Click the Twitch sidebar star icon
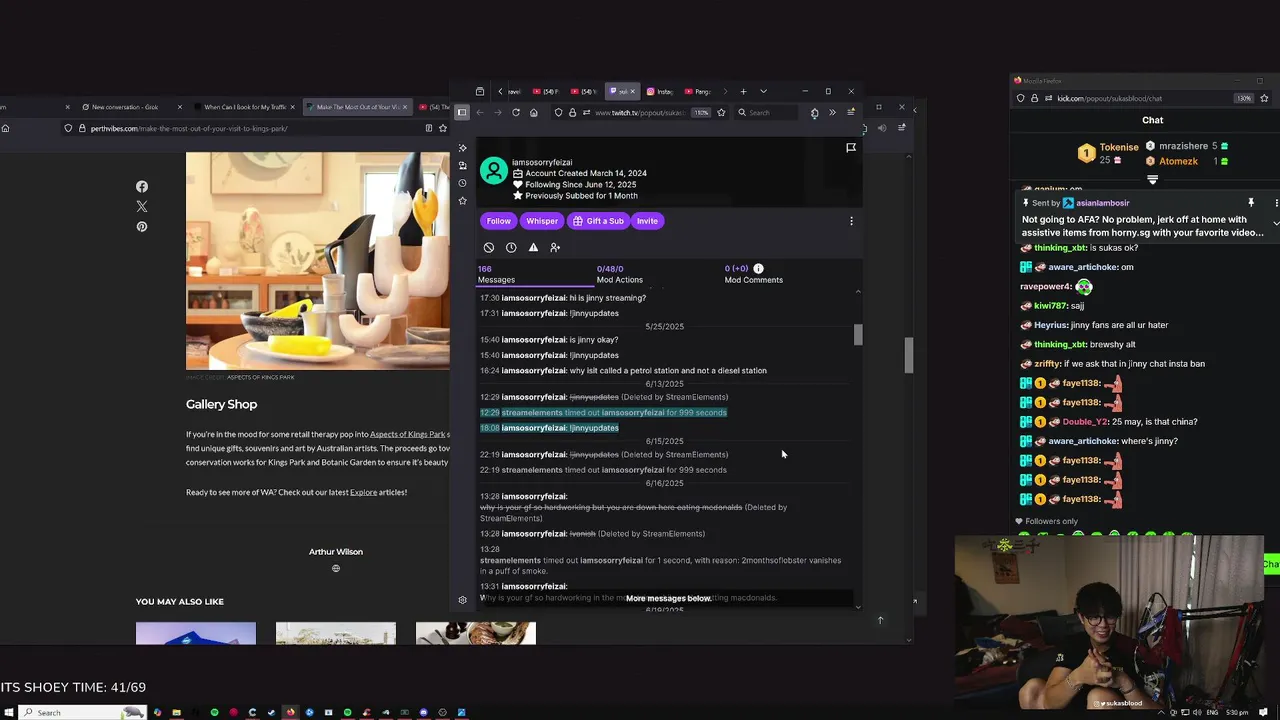The image size is (1280, 720). (462, 201)
